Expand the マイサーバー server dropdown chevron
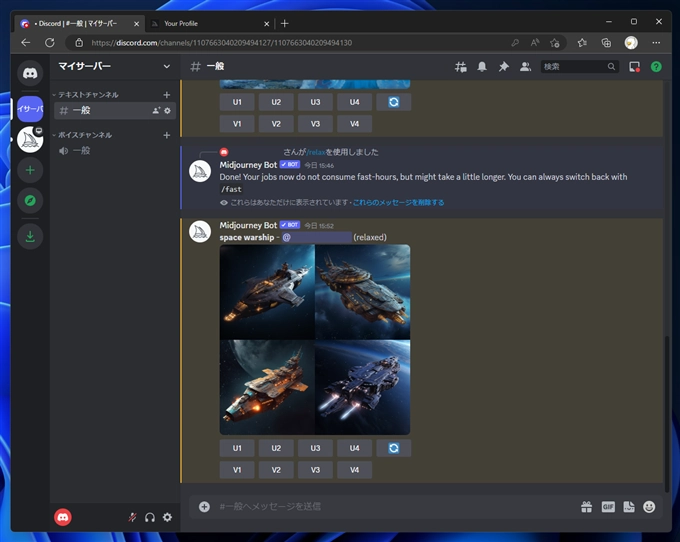The width and height of the screenshot is (680, 542). tap(167, 66)
